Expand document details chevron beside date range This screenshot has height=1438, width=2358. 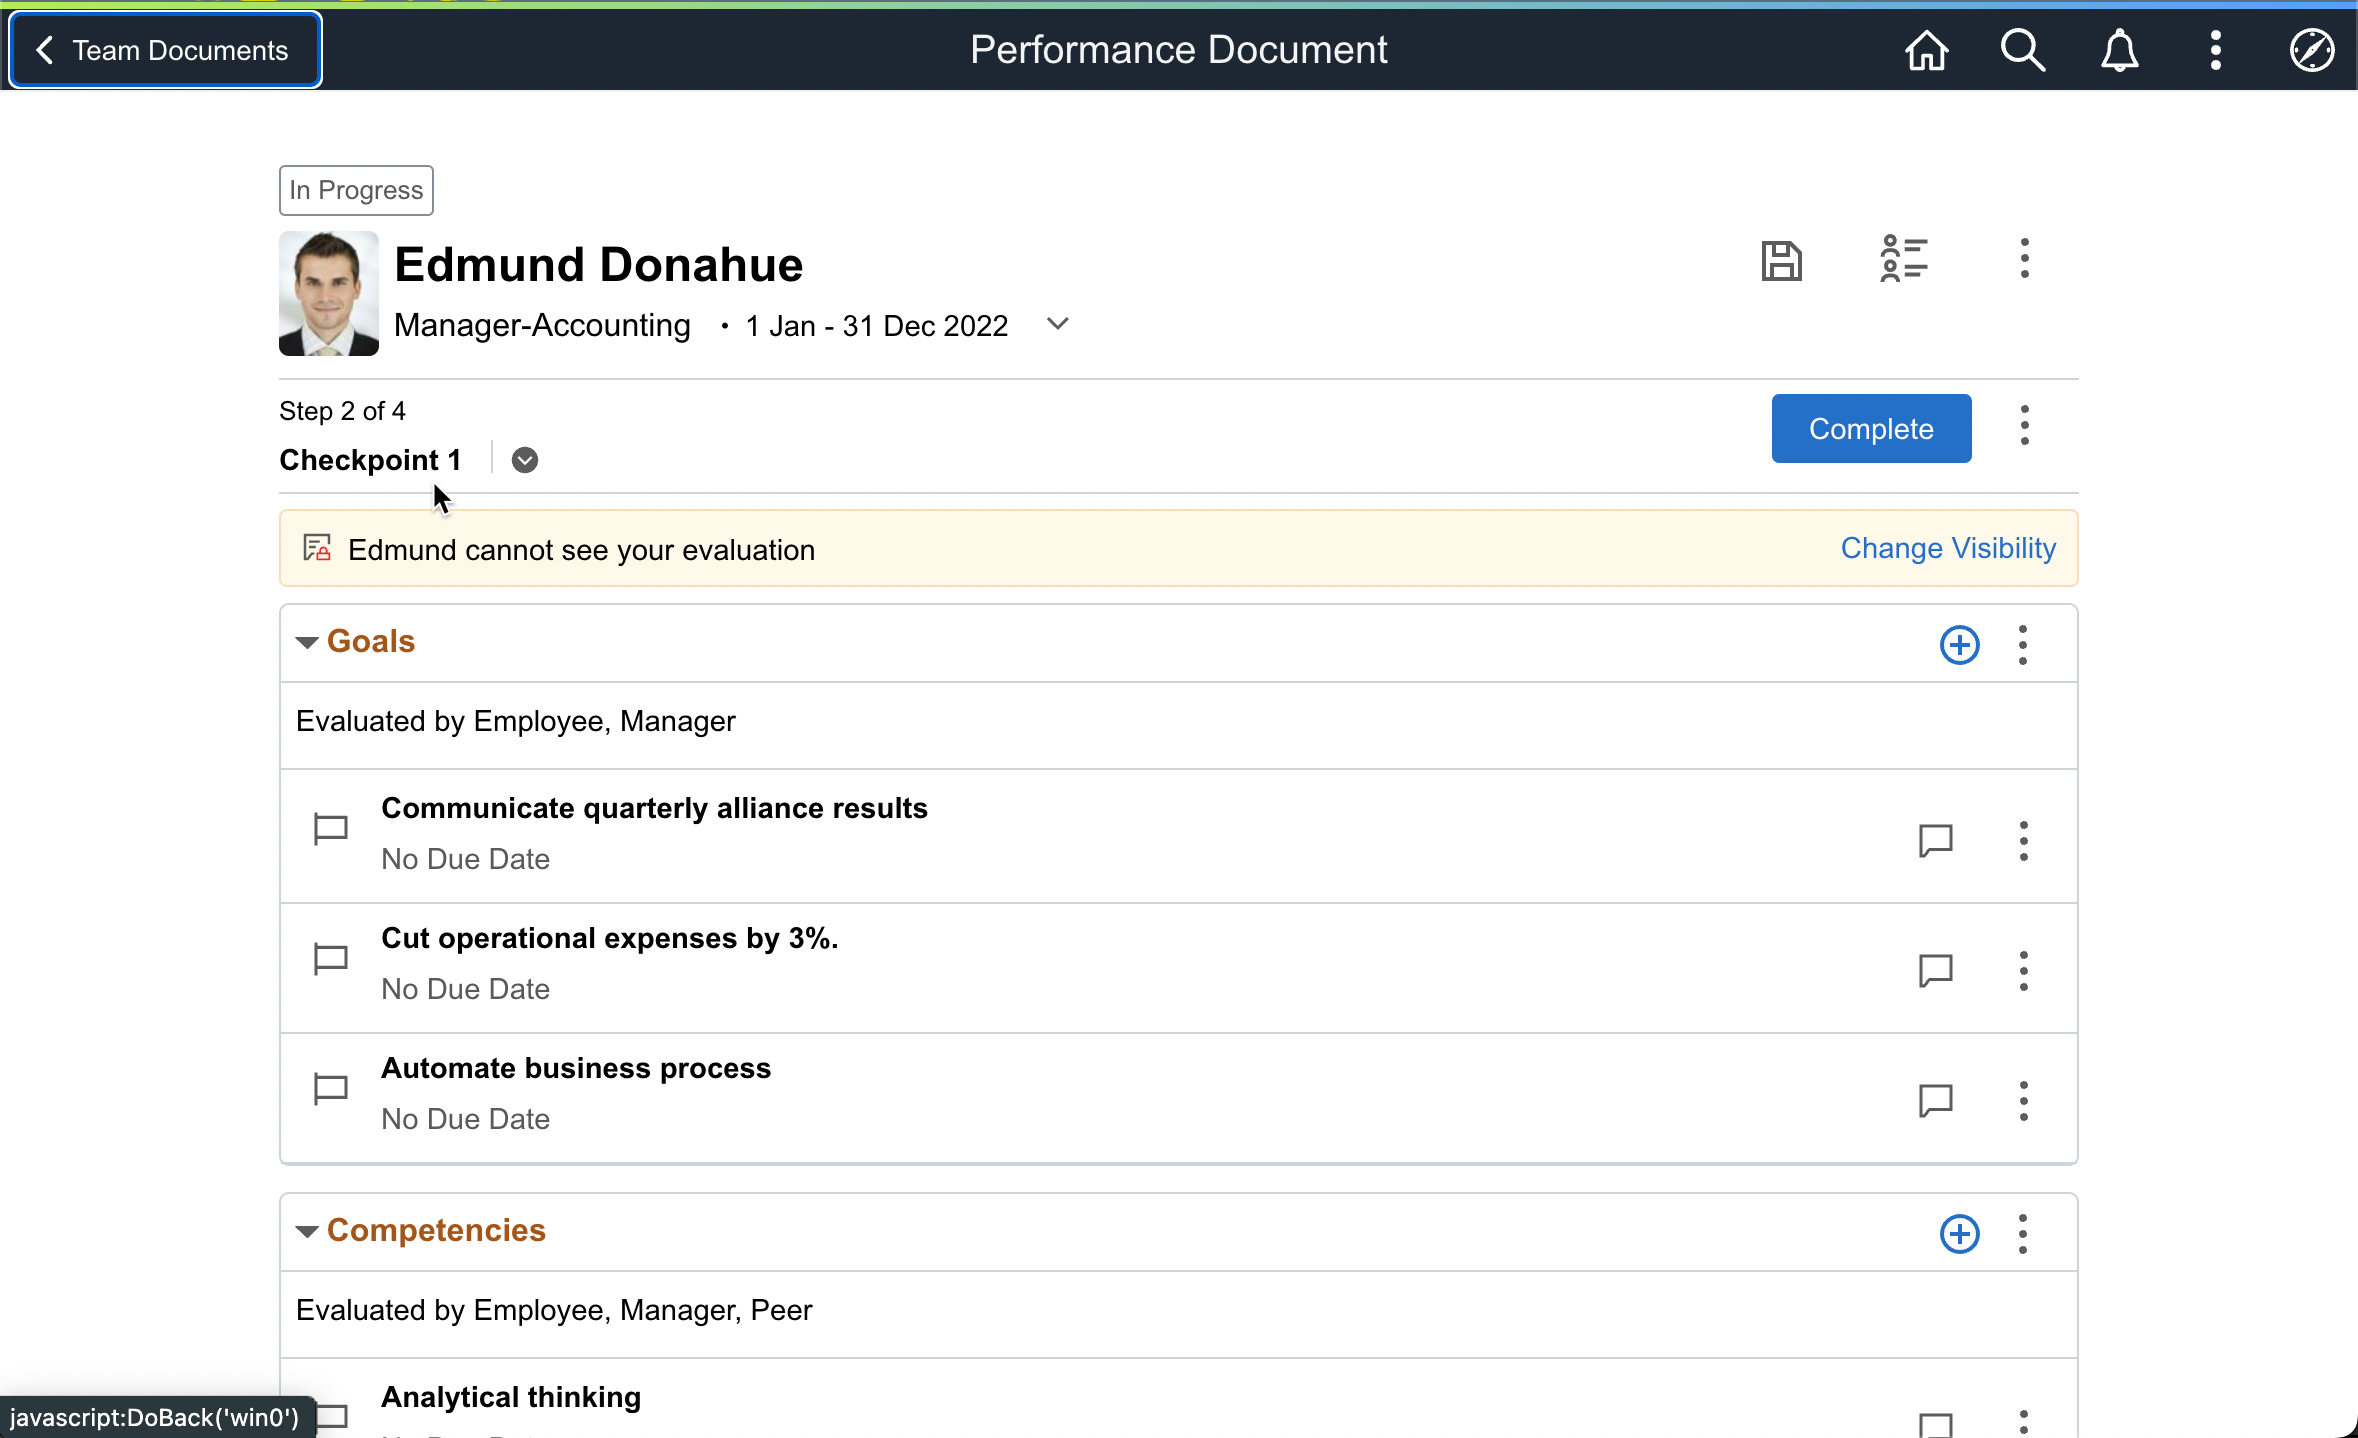tap(1057, 324)
